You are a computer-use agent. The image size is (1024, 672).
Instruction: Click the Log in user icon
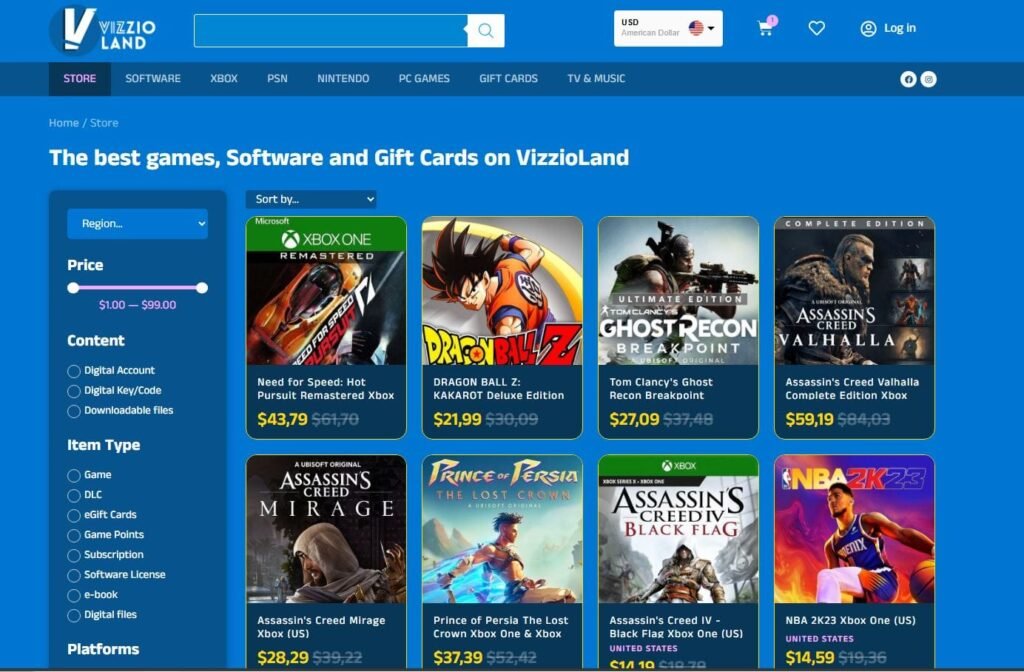(868, 29)
